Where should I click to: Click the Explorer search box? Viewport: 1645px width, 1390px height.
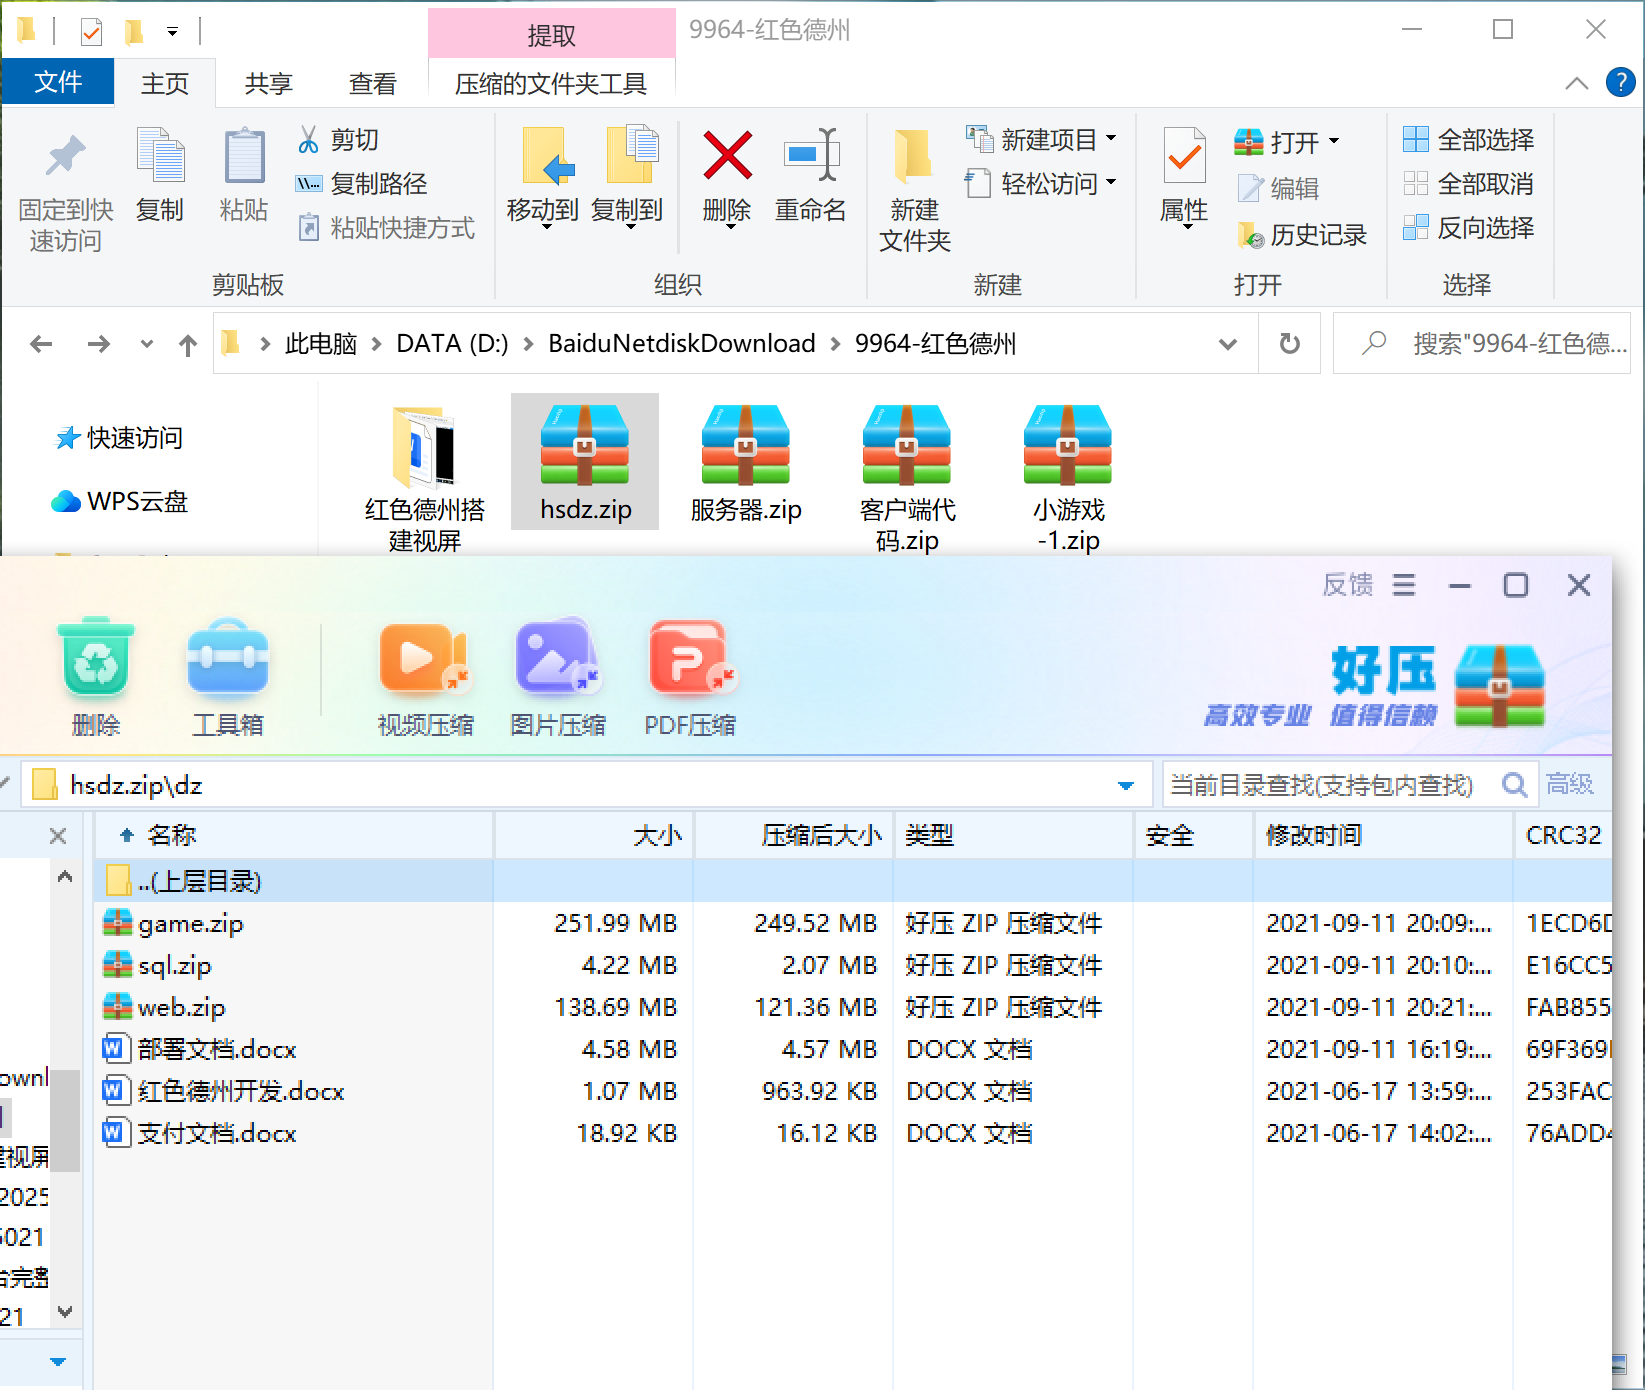coord(1482,344)
